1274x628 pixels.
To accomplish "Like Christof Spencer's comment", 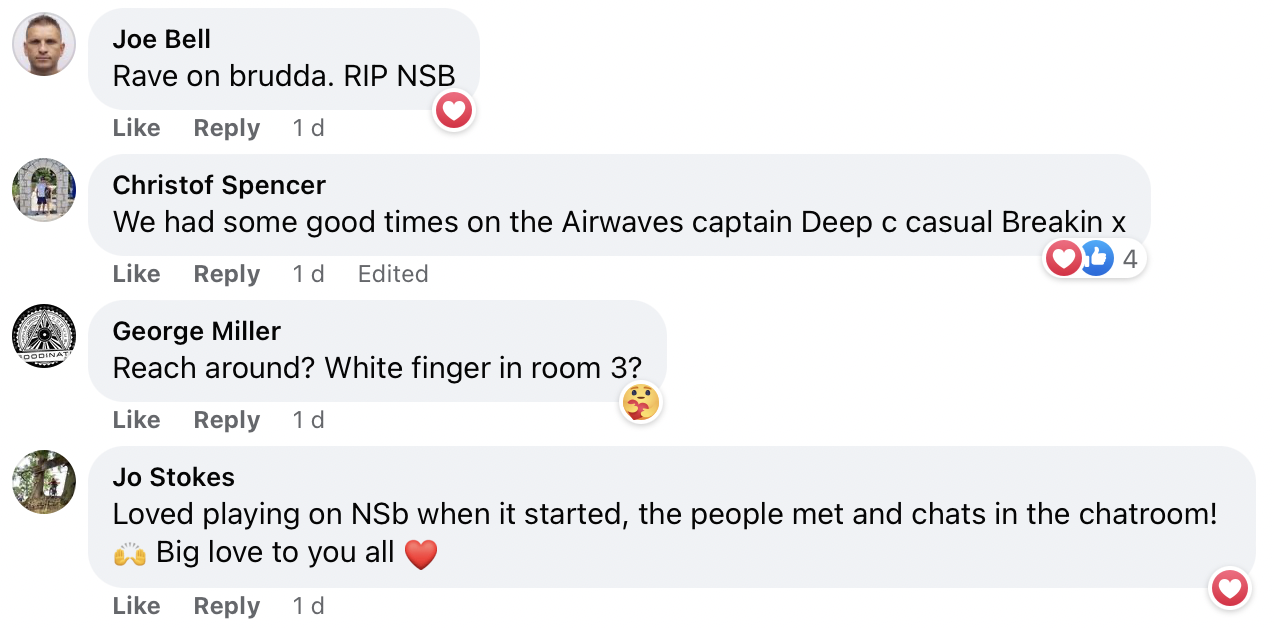I will coord(136,274).
